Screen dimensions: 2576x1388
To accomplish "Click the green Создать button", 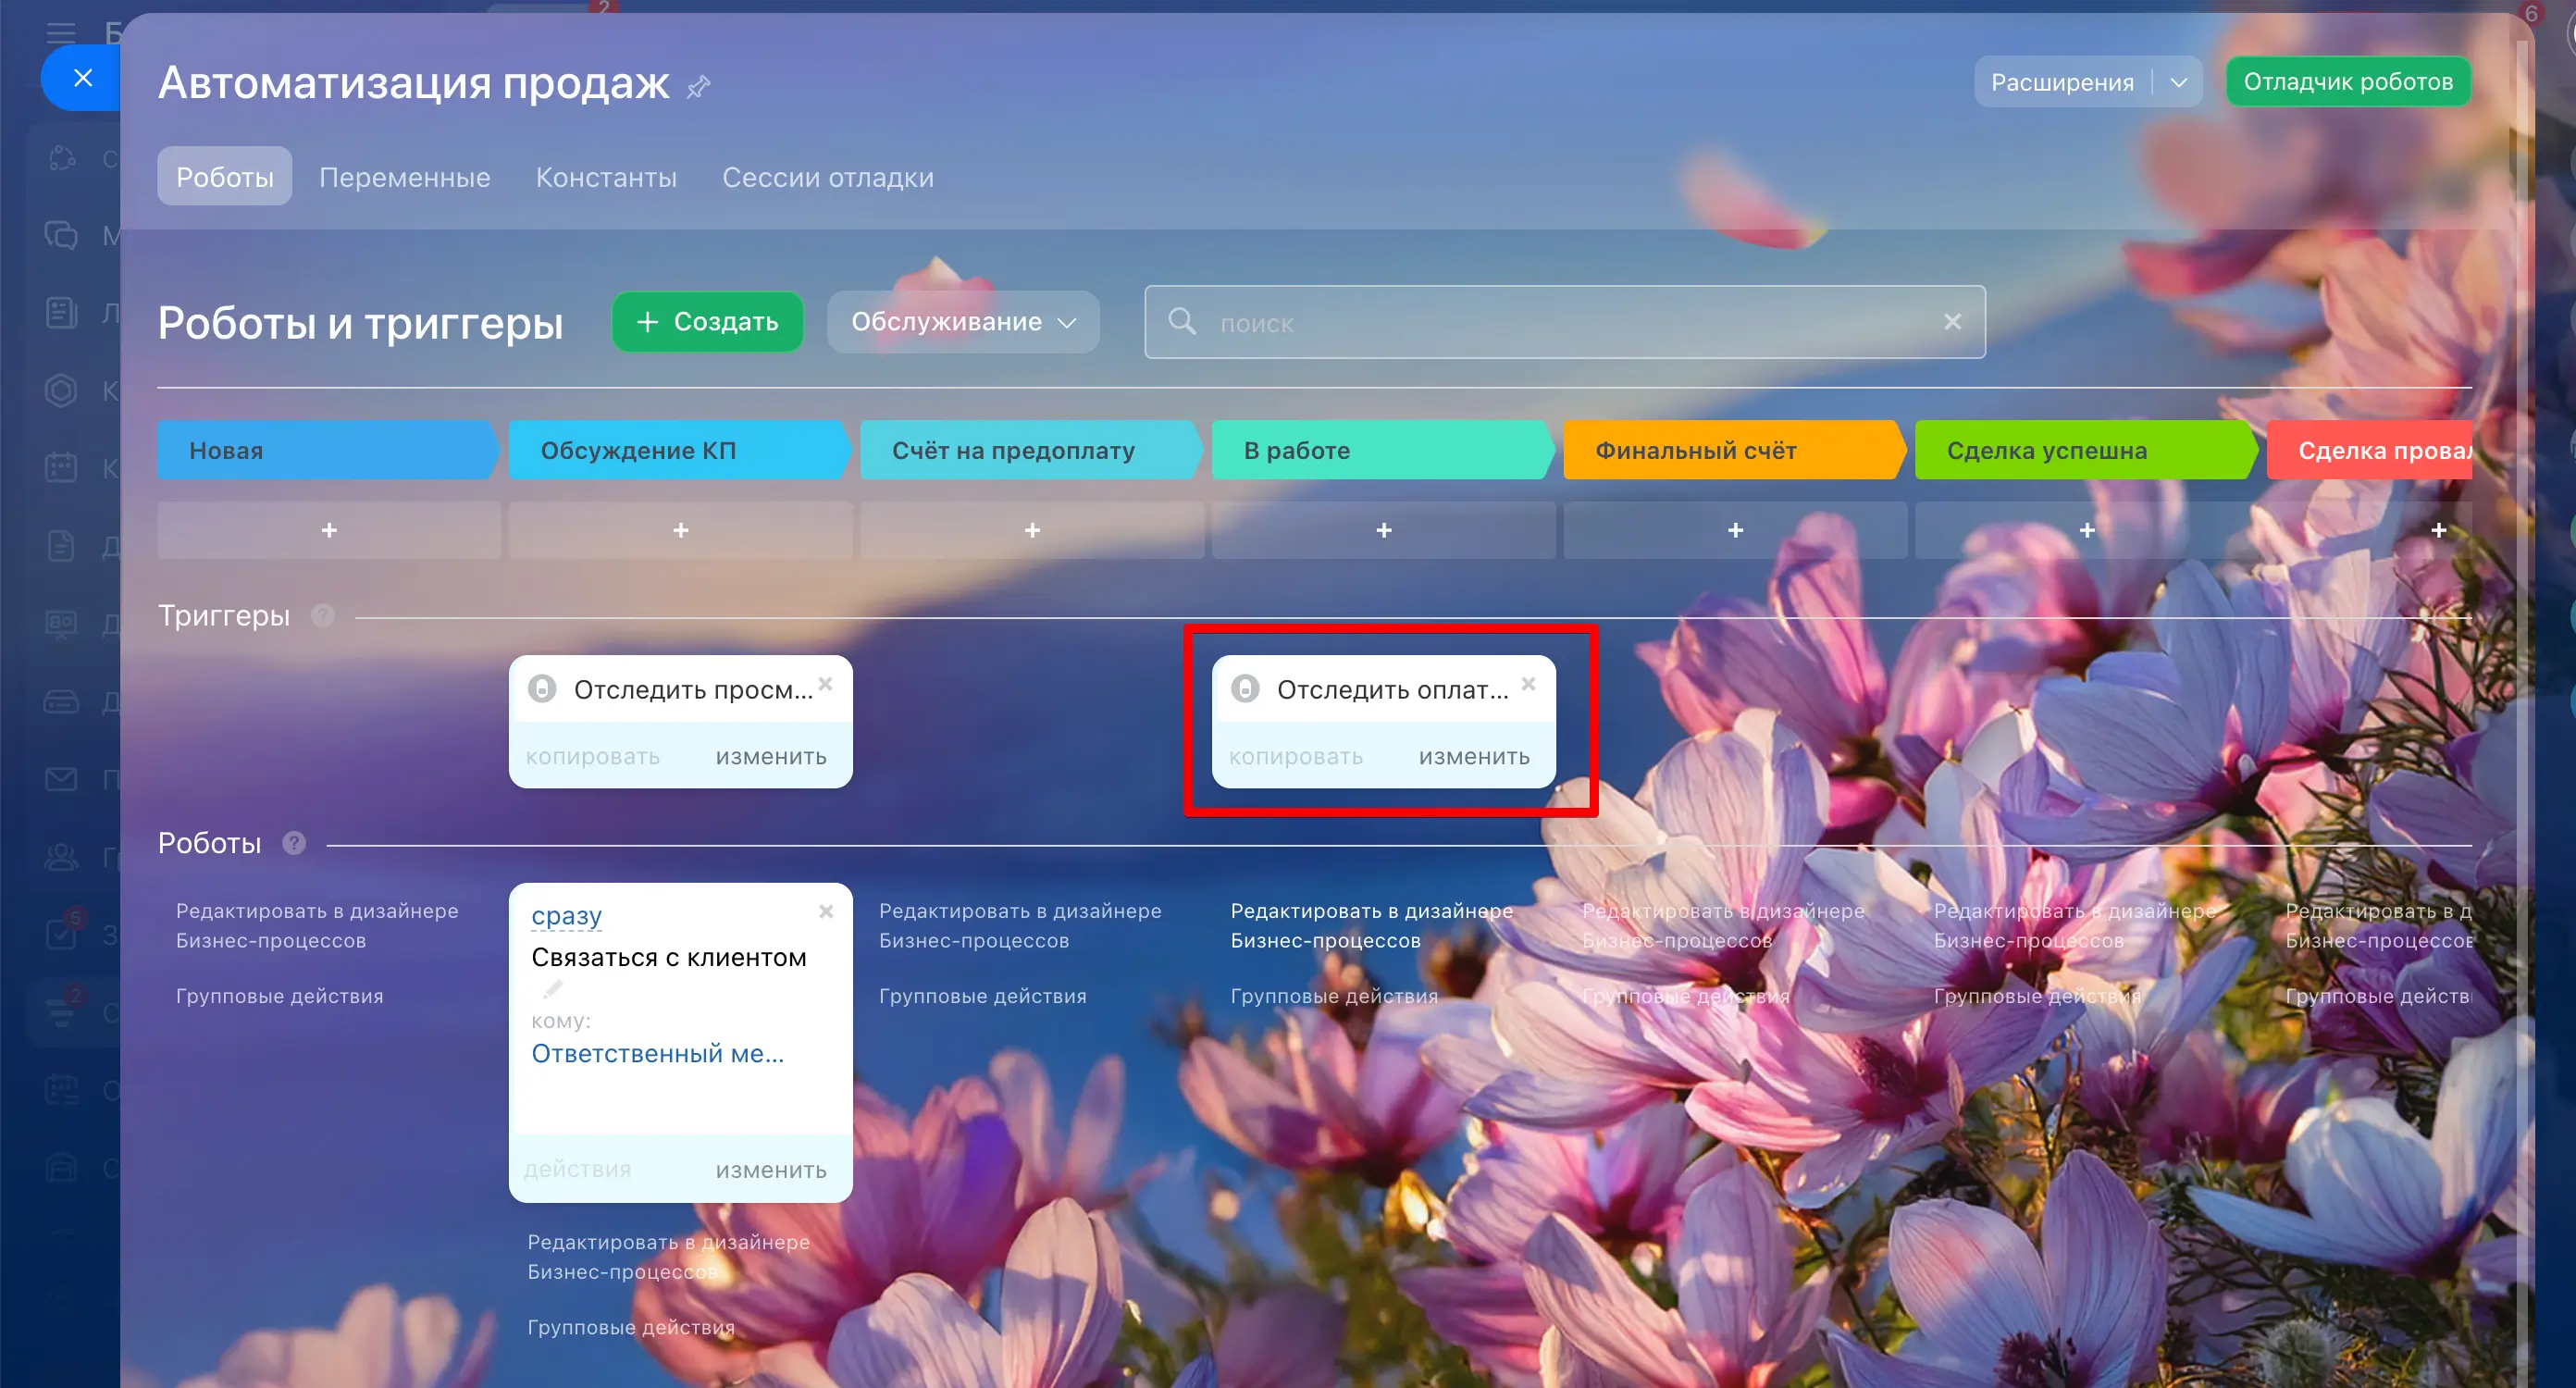I will tap(707, 321).
